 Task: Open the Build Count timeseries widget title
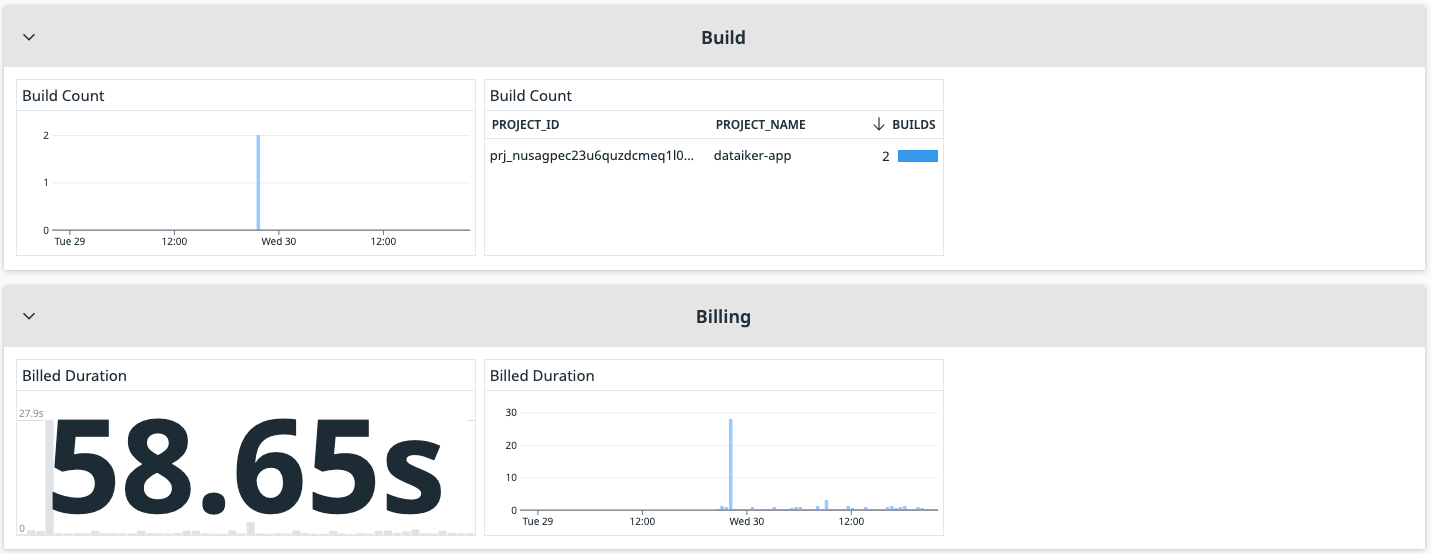coord(63,96)
